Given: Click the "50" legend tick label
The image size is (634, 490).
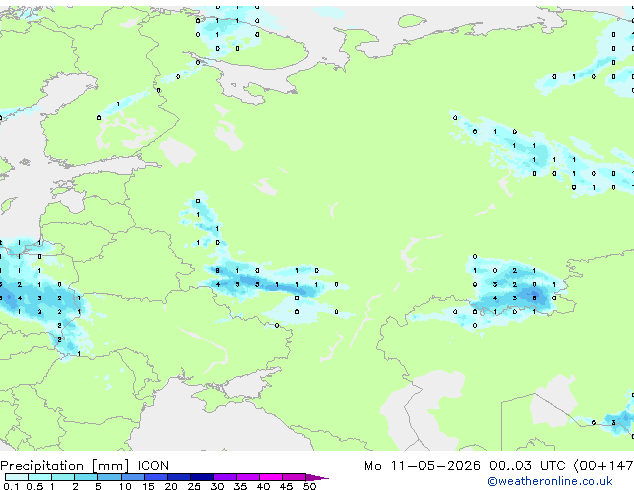Looking at the screenshot, I should point(309,486).
